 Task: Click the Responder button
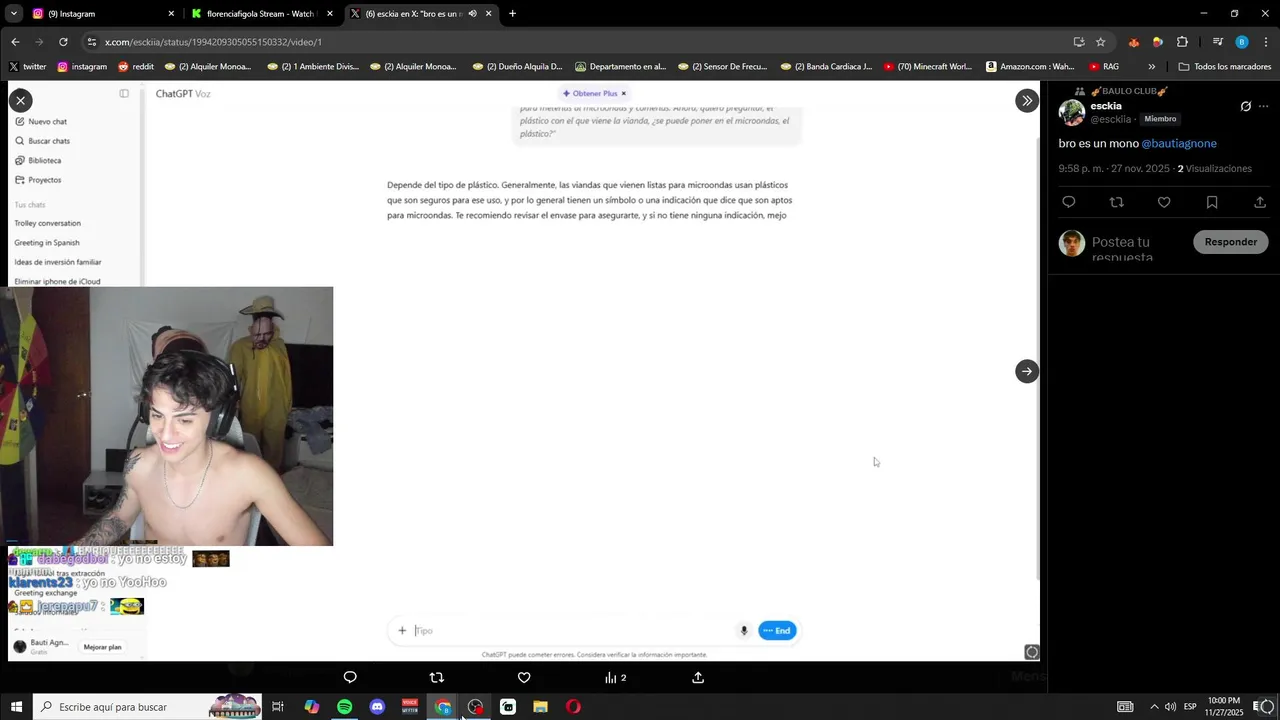point(1231,242)
